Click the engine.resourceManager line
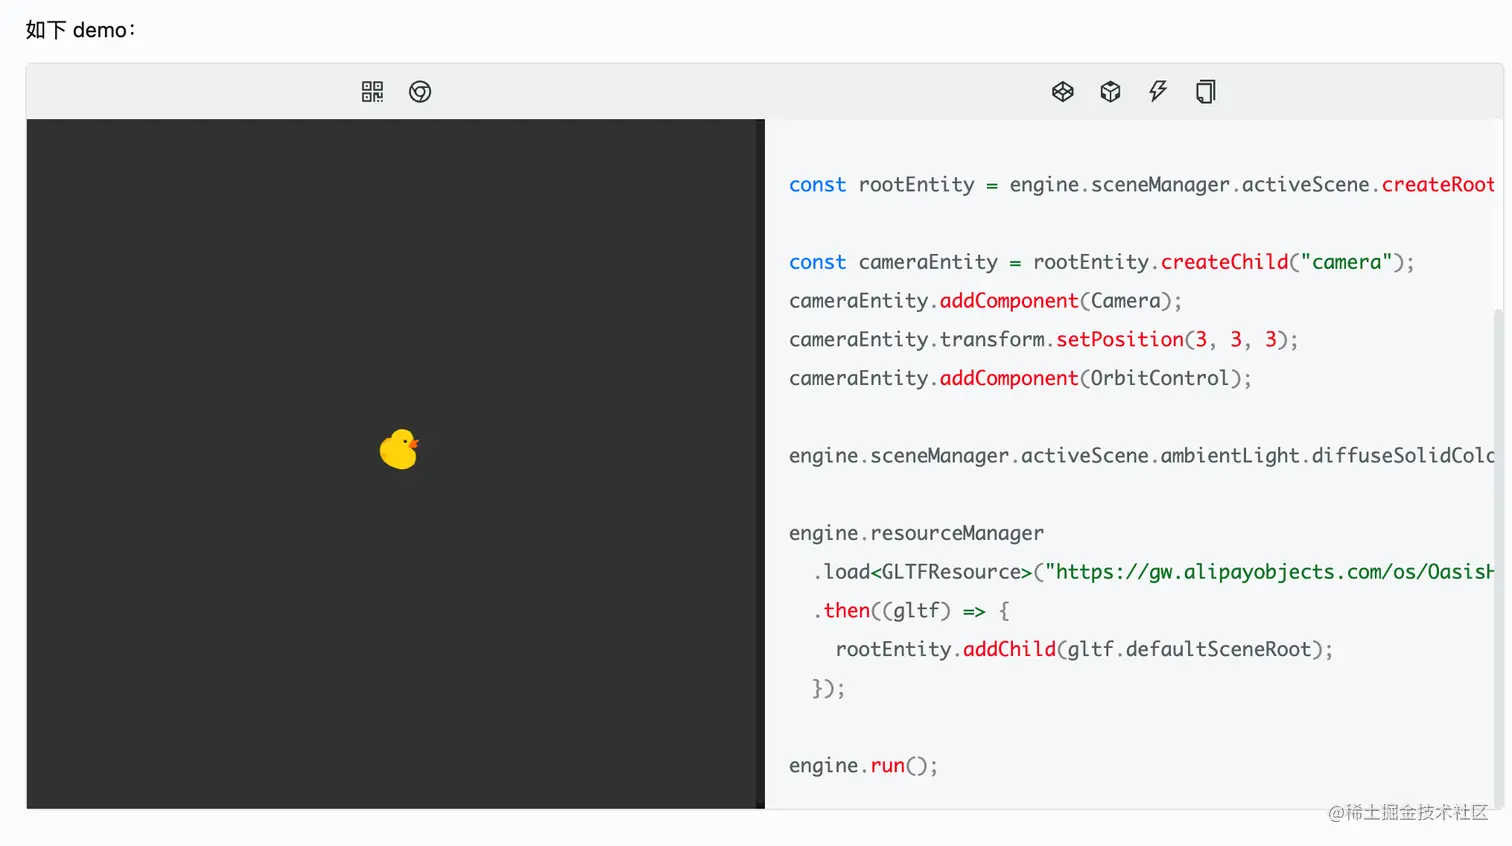Image resolution: width=1512 pixels, height=846 pixels. (x=916, y=533)
